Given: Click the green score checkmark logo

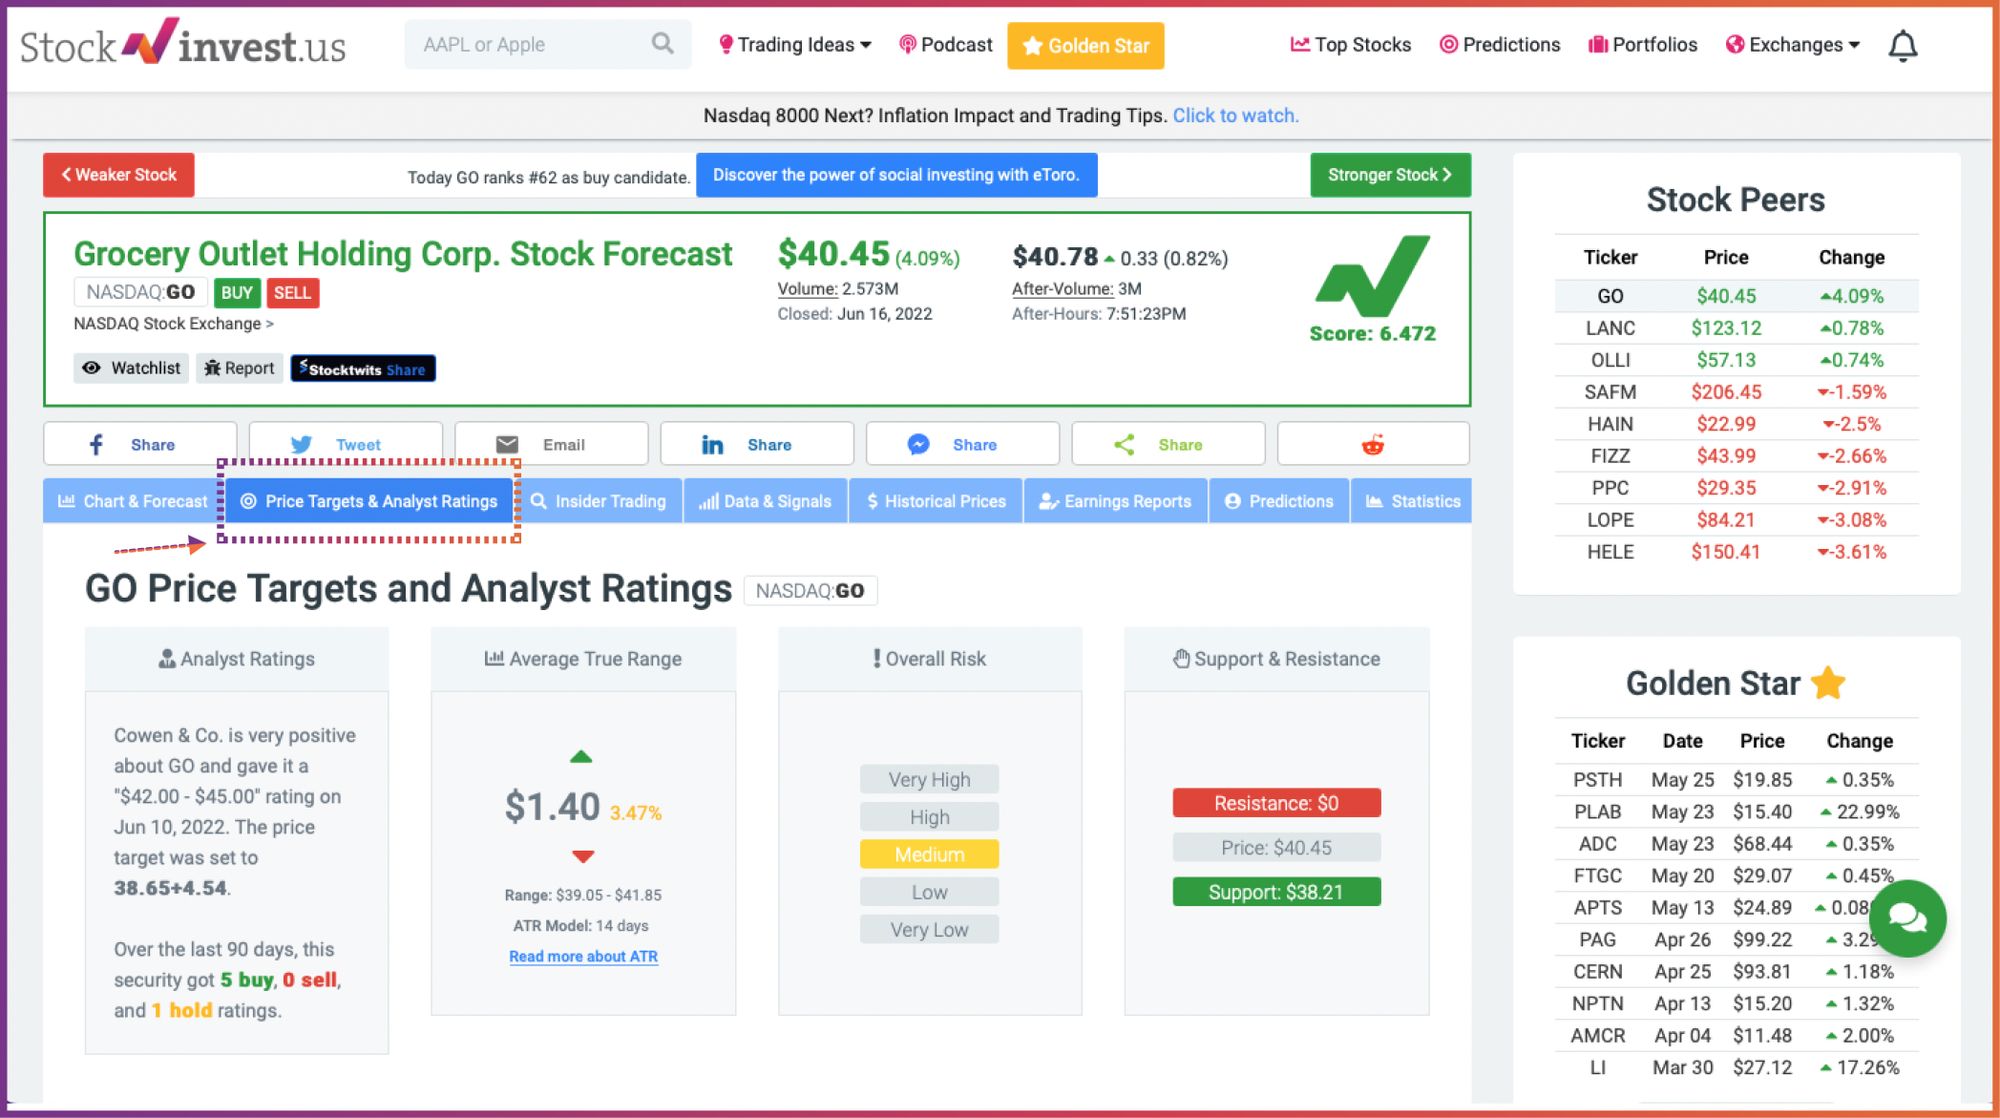Looking at the screenshot, I should coord(1372,276).
